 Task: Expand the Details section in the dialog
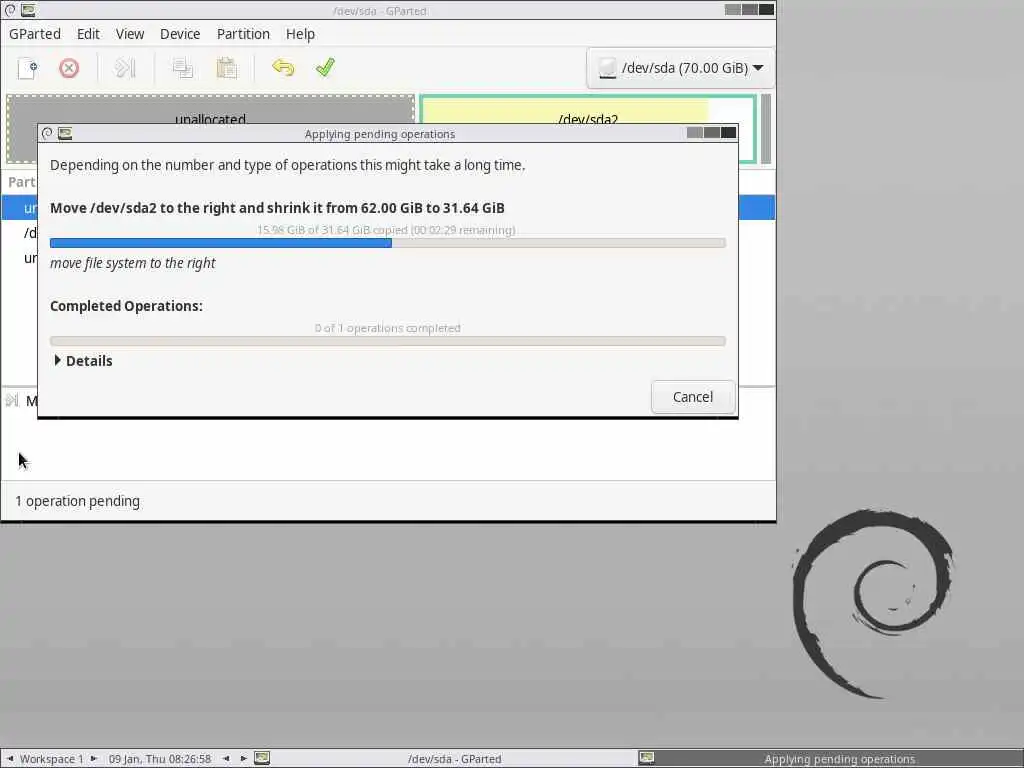(x=83, y=361)
